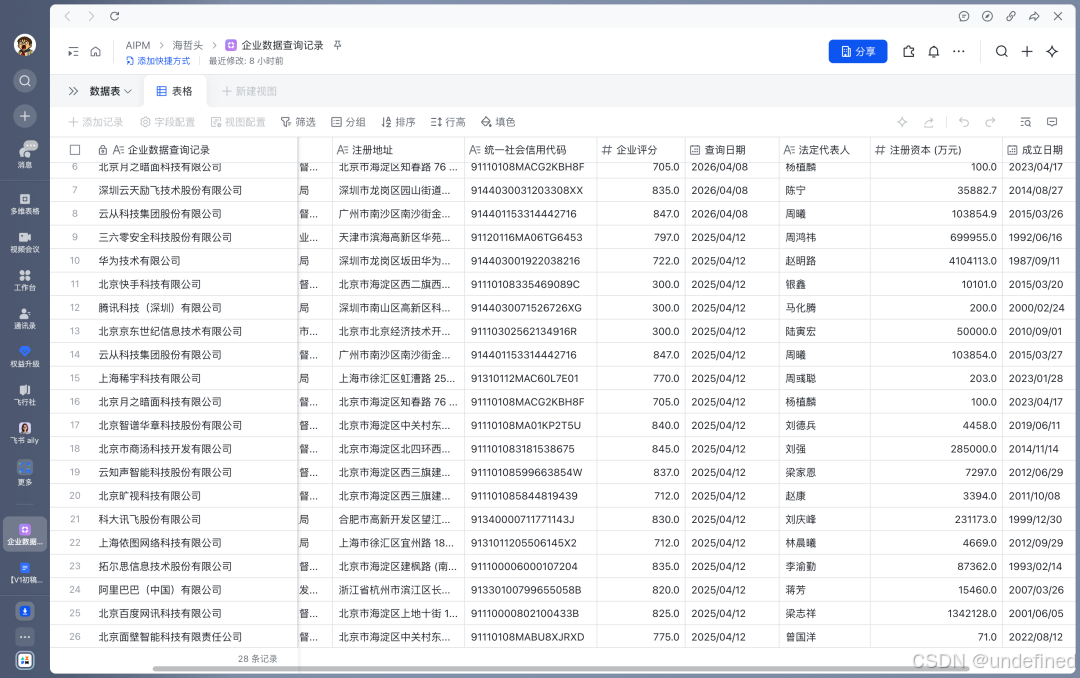Tick the select-all checkbox in header row
1080x678 pixels.
click(x=75, y=150)
